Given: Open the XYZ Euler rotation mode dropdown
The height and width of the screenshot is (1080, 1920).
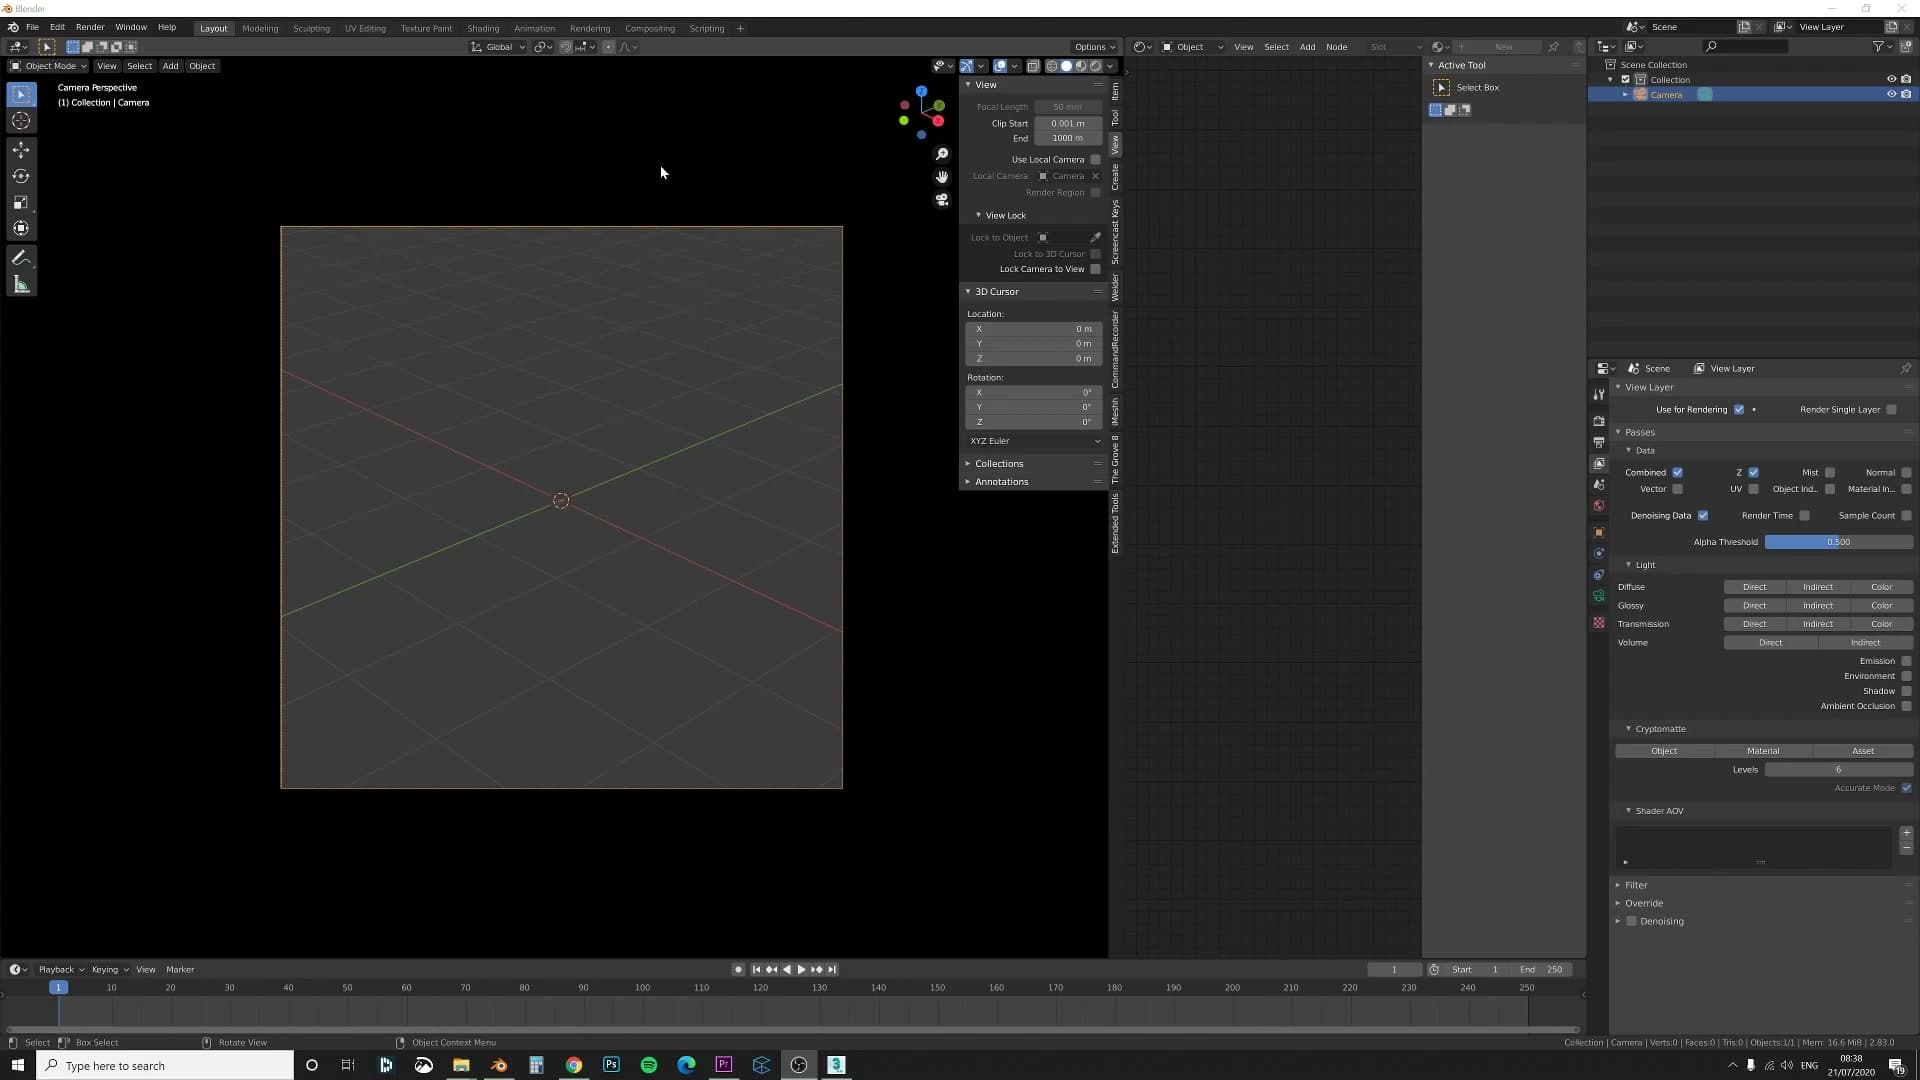Looking at the screenshot, I should [x=1034, y=441].
